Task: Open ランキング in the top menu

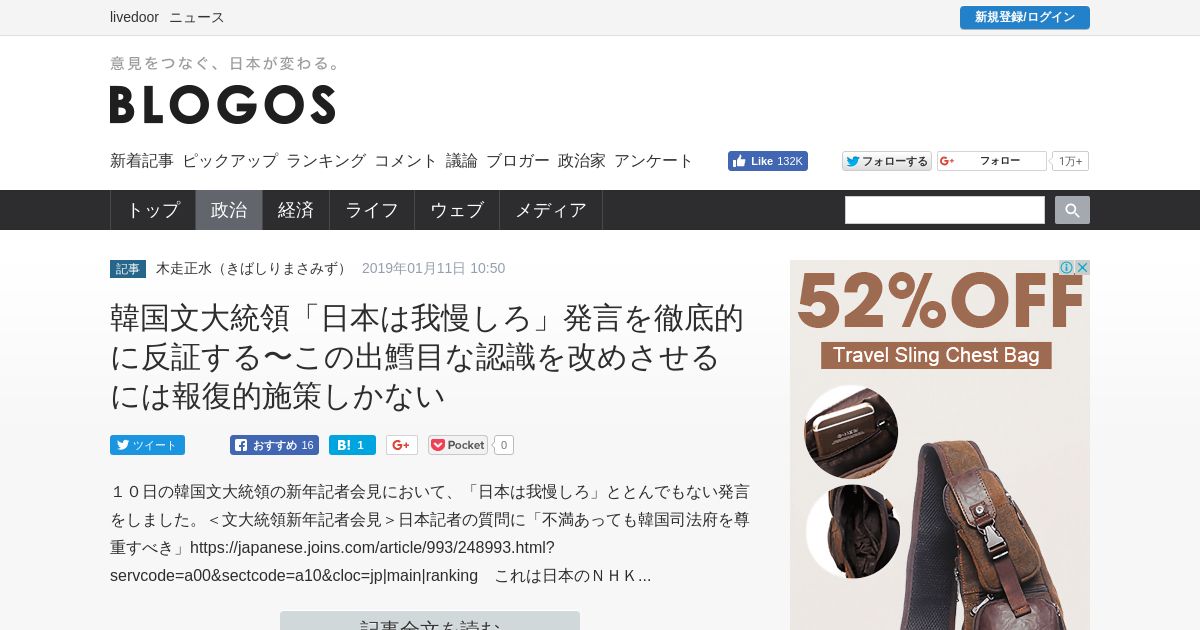Action: click(326, 161)
